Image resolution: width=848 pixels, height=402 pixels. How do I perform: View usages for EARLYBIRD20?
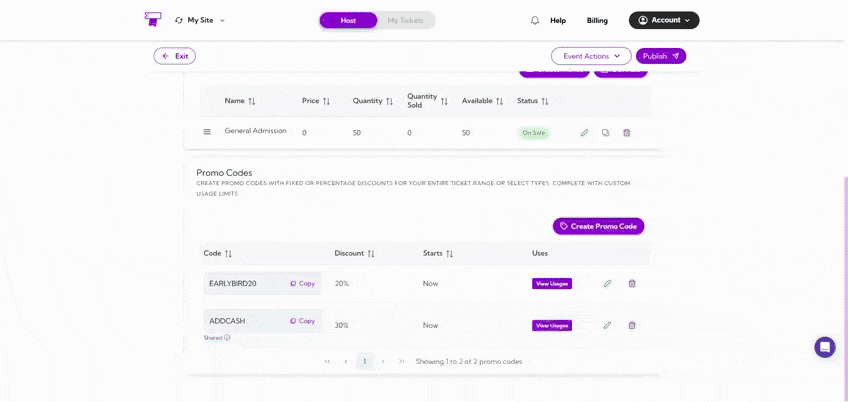pyautogui.click(x=552, y=284)
